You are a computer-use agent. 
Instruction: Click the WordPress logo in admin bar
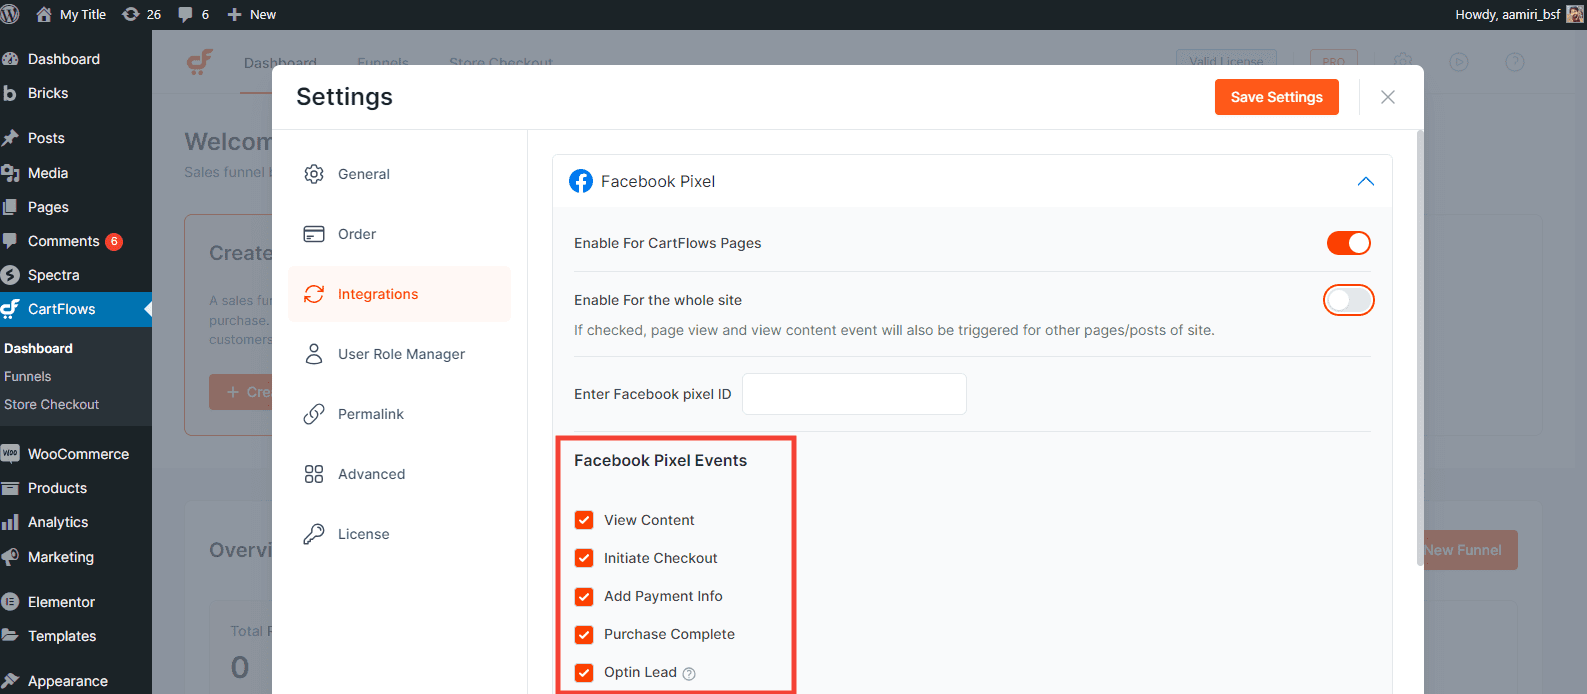(10, 14)
